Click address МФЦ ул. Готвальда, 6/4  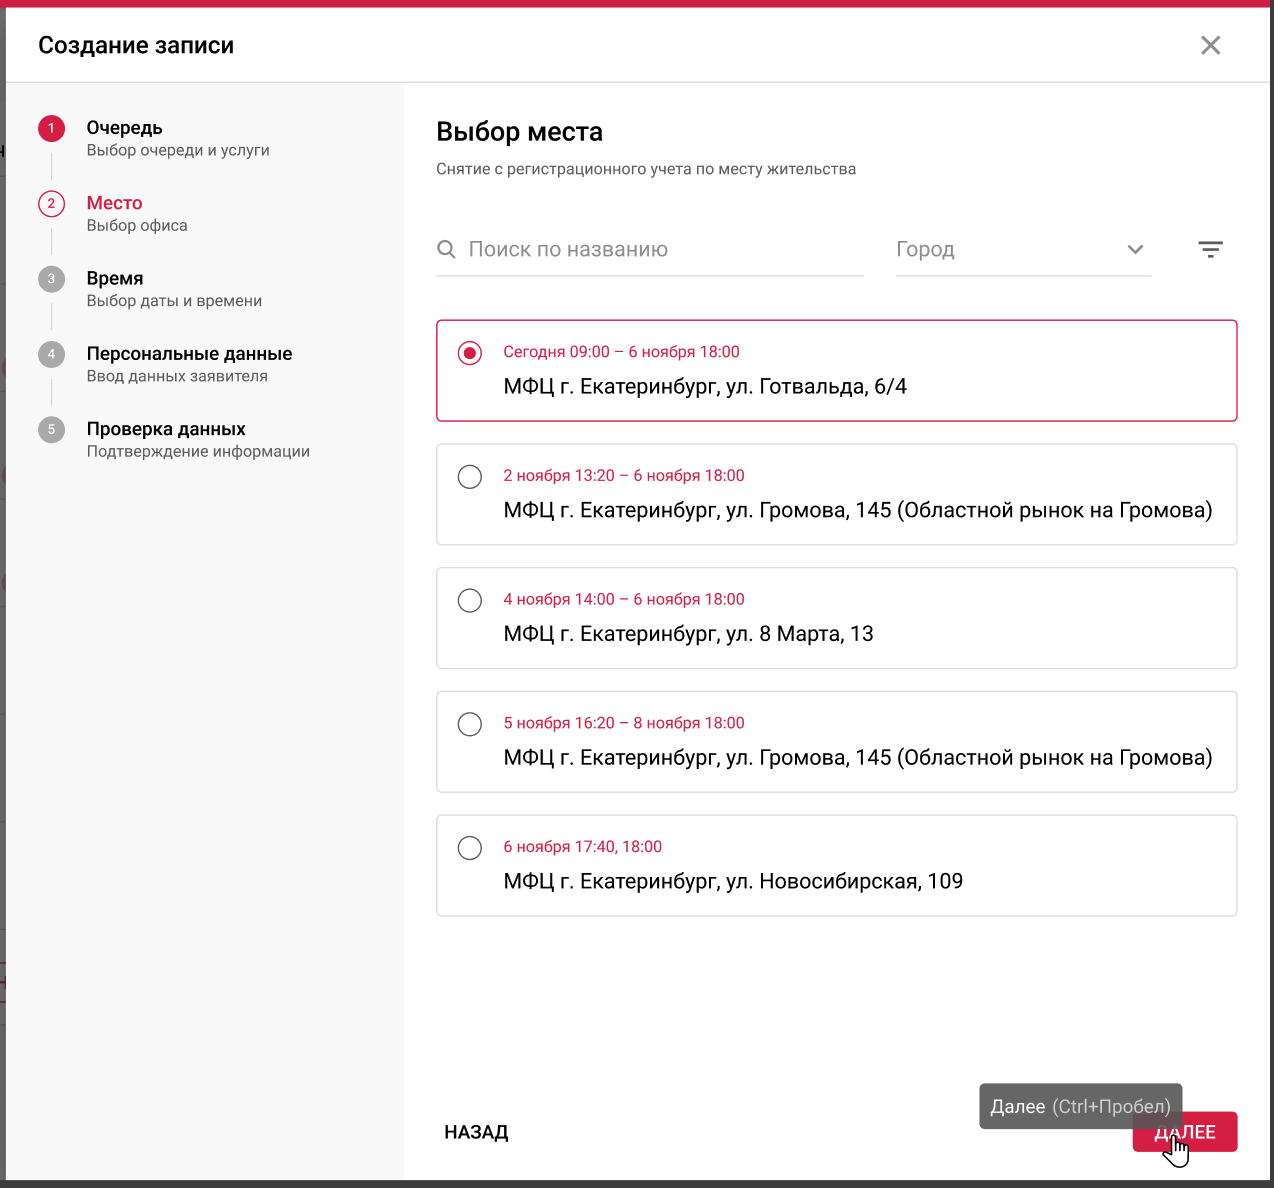tap(705, 387)
